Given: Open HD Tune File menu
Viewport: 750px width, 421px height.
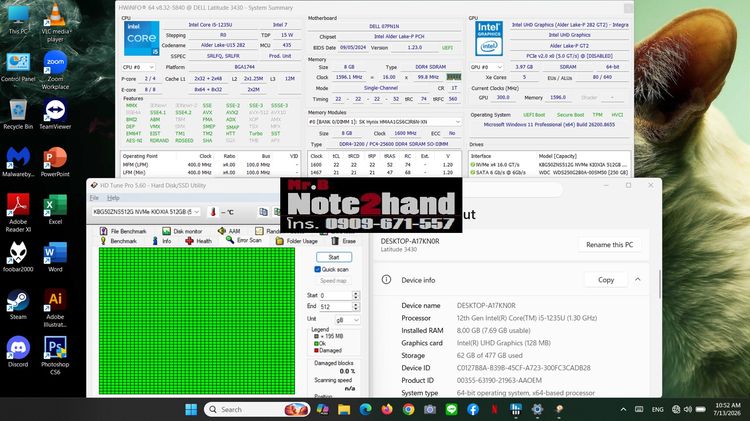Looking at the screenshot, I should coord(94,198).
